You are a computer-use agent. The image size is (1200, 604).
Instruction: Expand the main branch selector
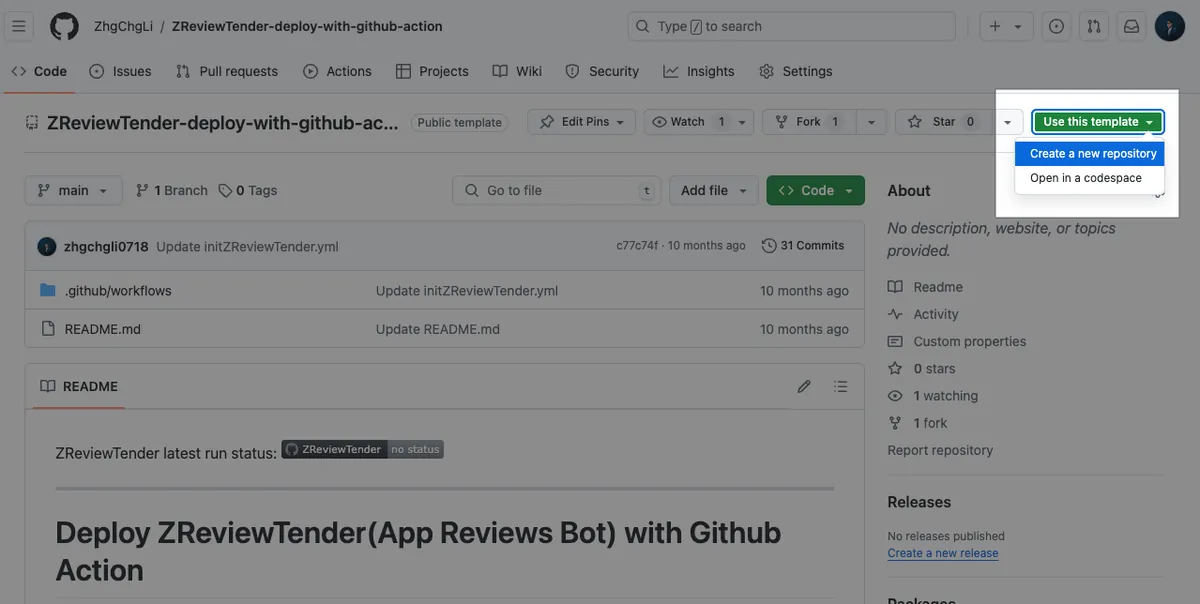tap(73, 189)
